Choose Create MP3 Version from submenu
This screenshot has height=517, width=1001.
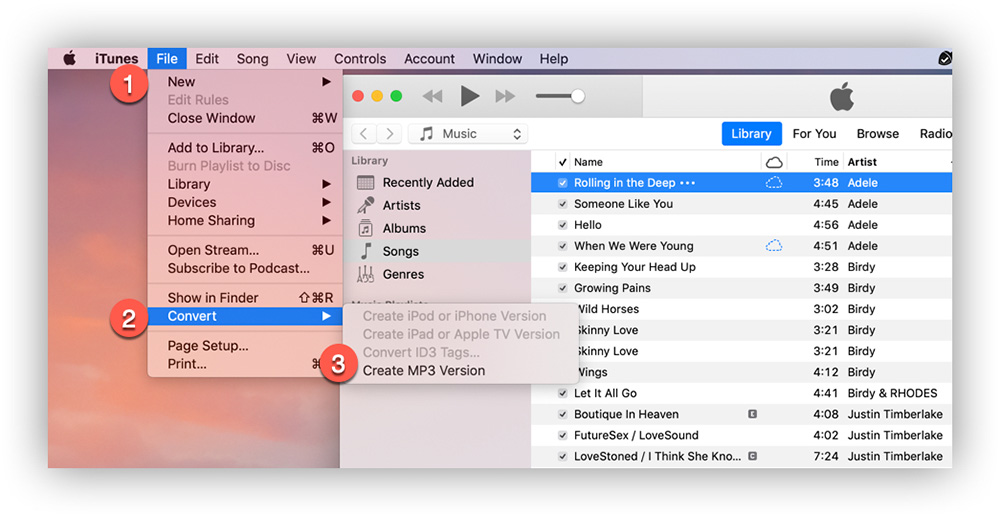pyautogui.click(x=423, y=370)
